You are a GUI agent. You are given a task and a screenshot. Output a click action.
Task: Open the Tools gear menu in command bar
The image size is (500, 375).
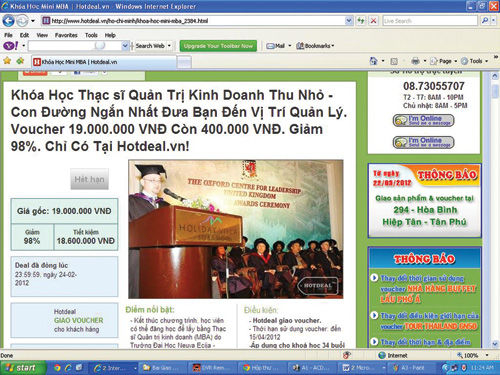pos(474,61)
